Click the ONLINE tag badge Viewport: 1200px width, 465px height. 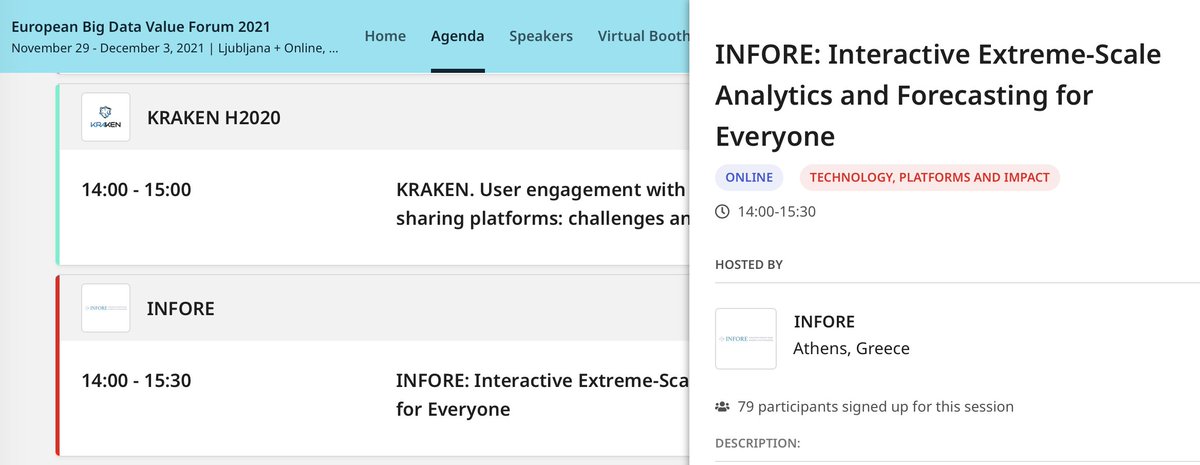[x=749, y=177]
